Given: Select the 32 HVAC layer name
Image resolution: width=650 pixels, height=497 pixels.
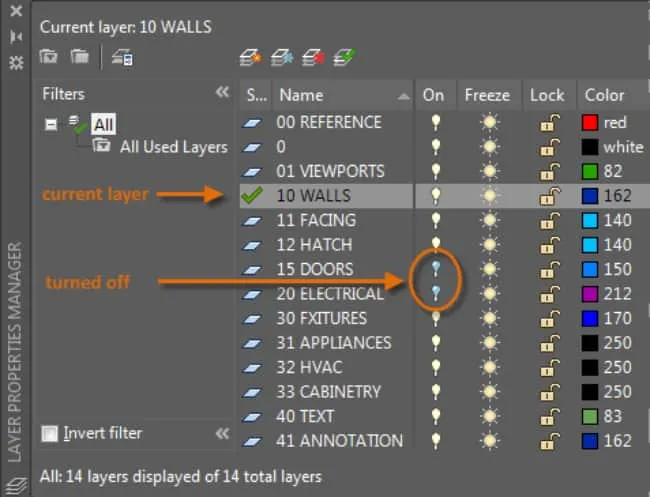Looking at the screenshot, I should pos(309,367).
